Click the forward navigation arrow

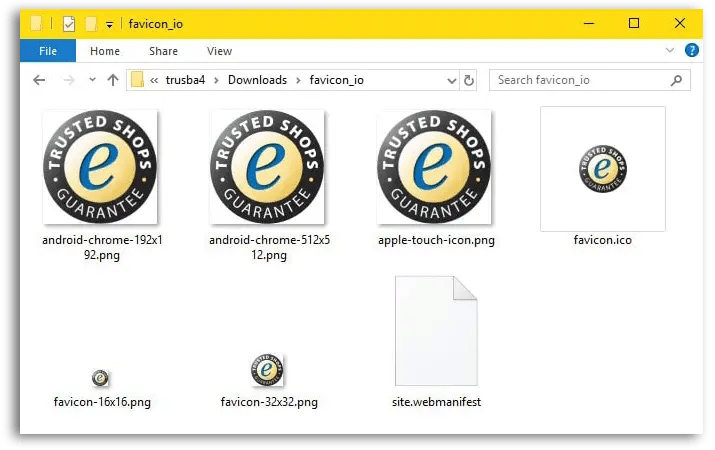pyautogui.click(x=69, y=80)
